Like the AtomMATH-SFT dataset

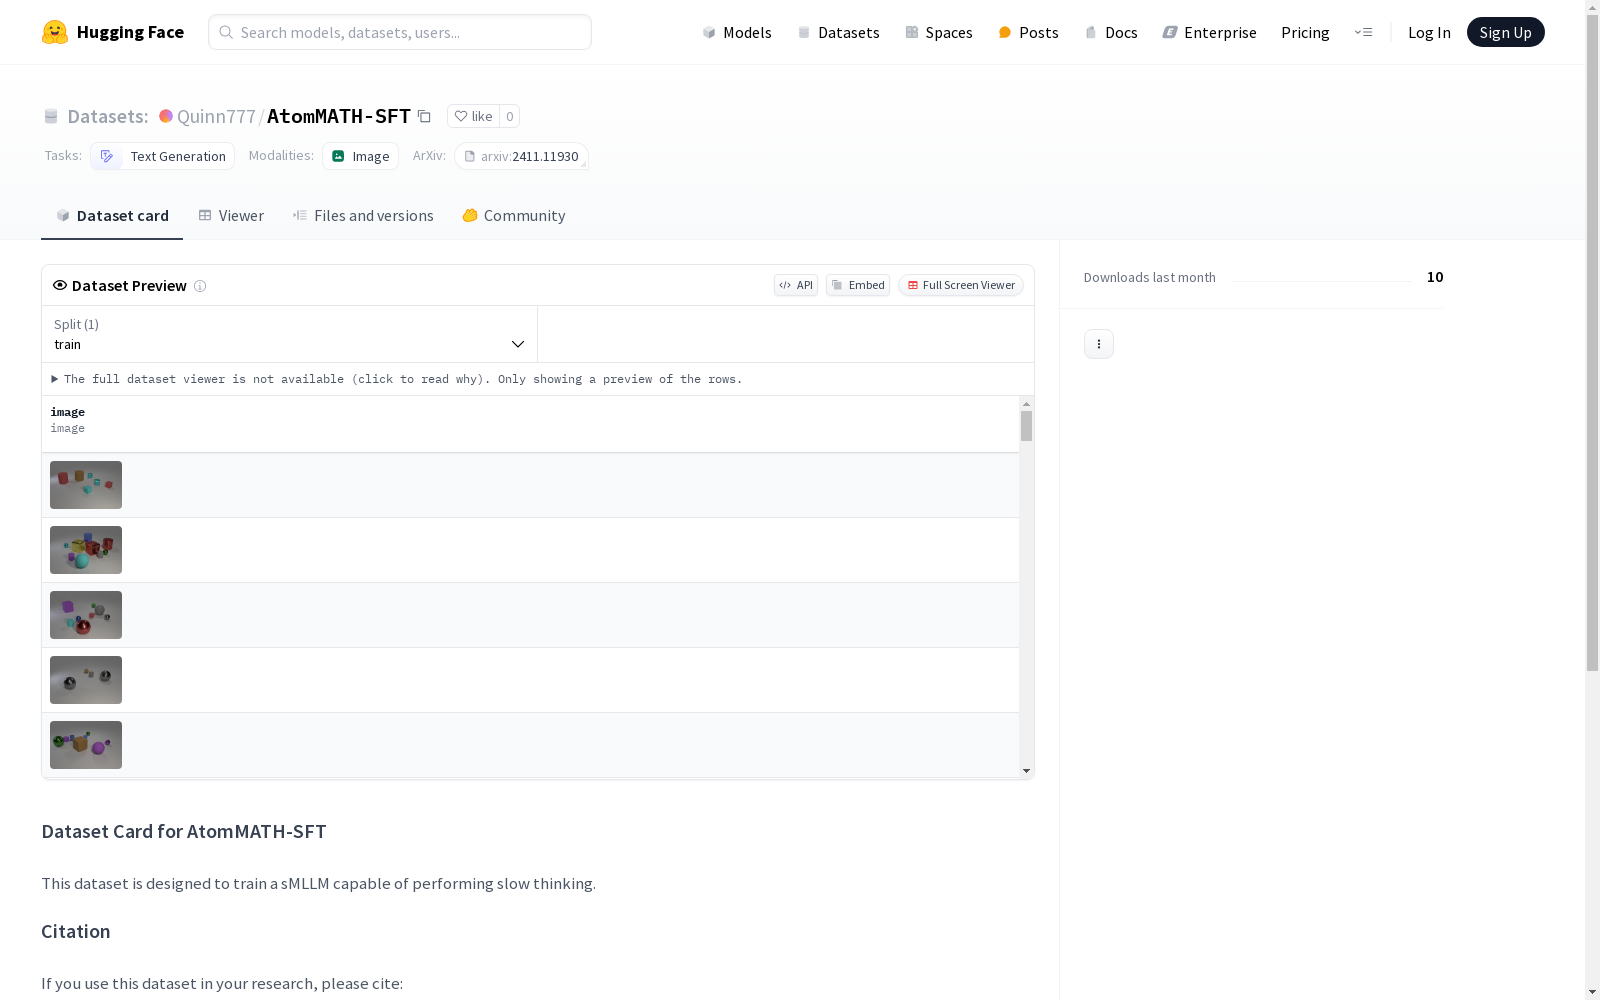473,116
